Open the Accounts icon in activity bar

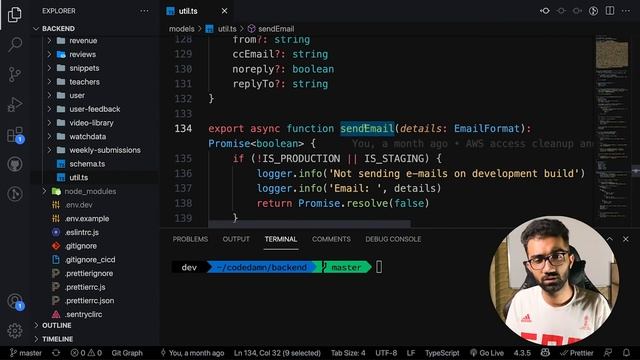click(x=16, y=302)
